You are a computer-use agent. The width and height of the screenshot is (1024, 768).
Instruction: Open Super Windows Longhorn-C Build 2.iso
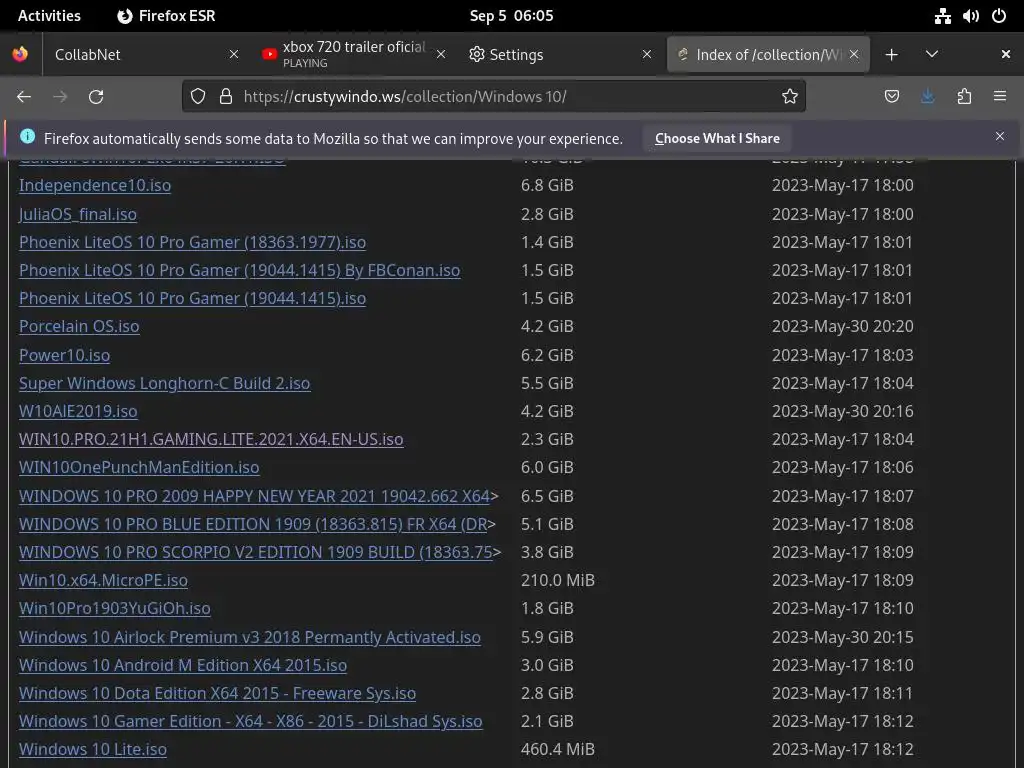coord(165,383)
